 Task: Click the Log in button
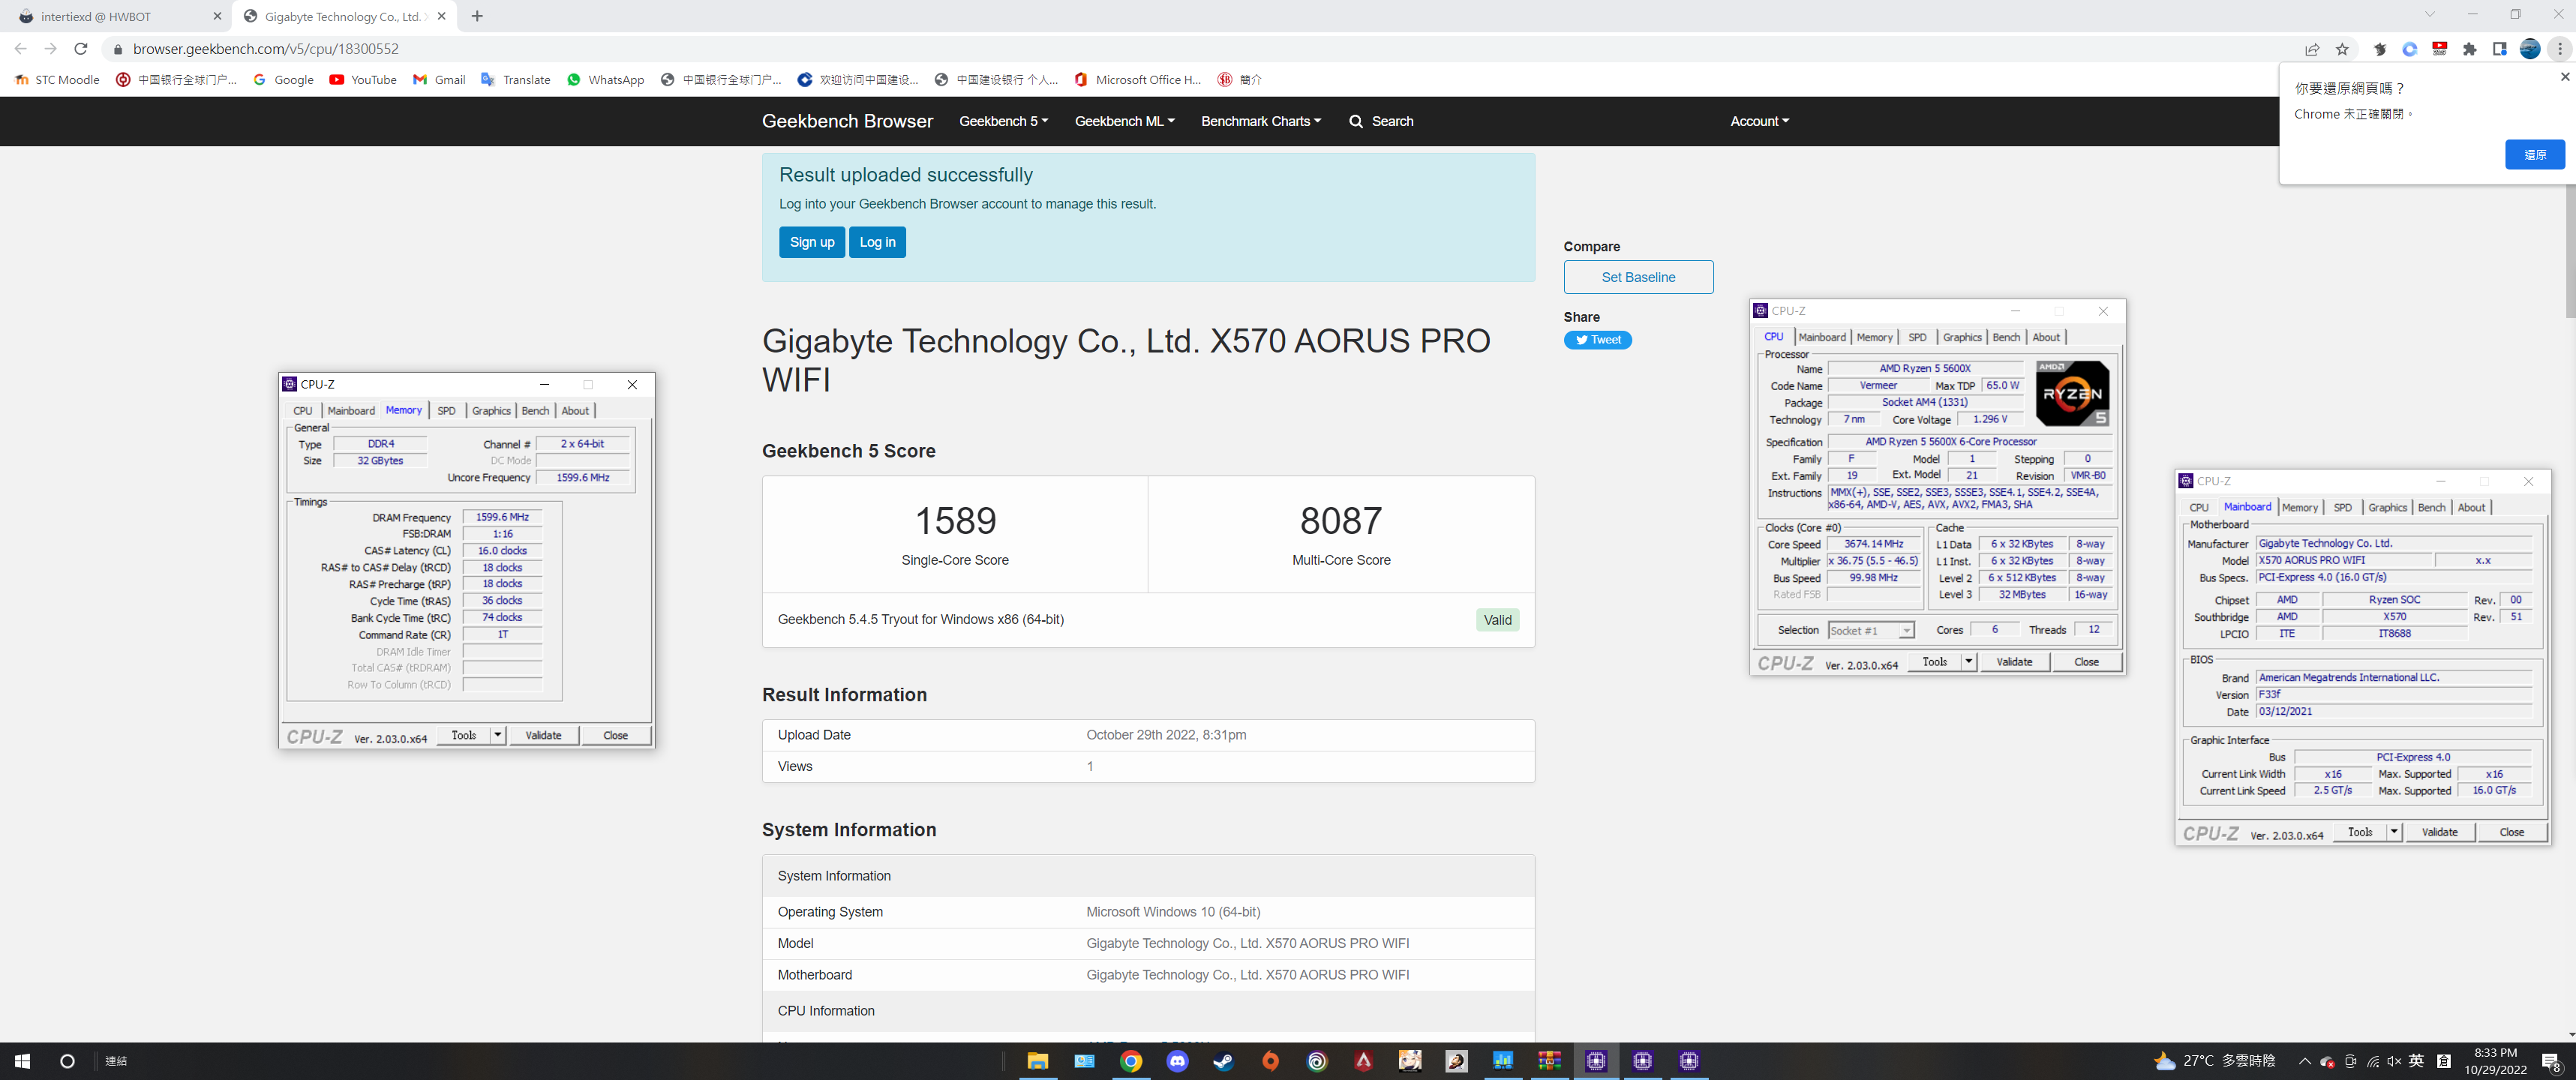(x=877, y=242)
